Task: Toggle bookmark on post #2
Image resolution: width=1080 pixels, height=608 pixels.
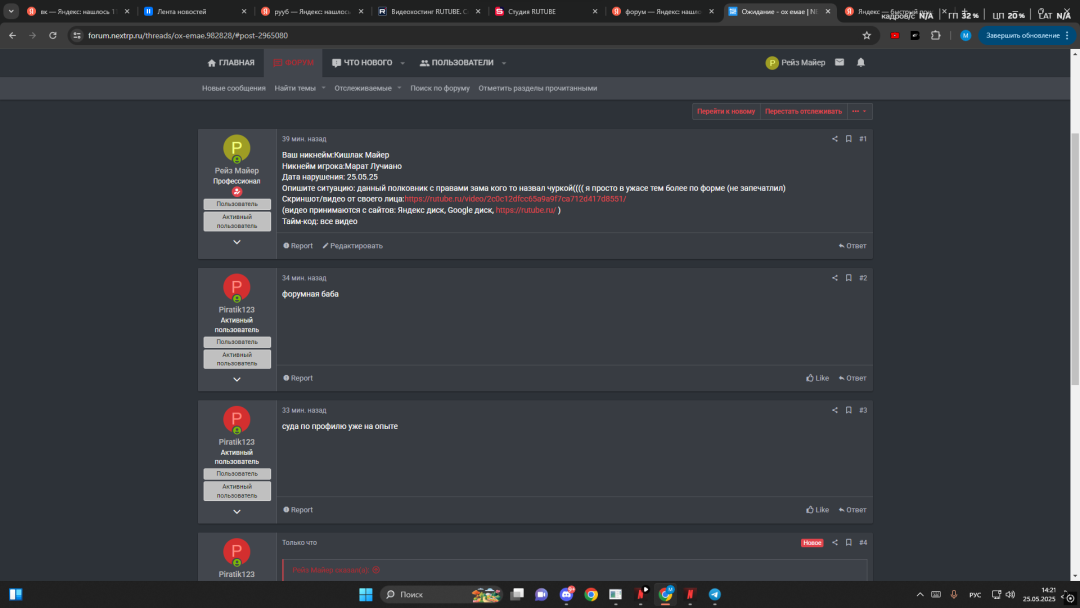Action: tap(848, 278)
